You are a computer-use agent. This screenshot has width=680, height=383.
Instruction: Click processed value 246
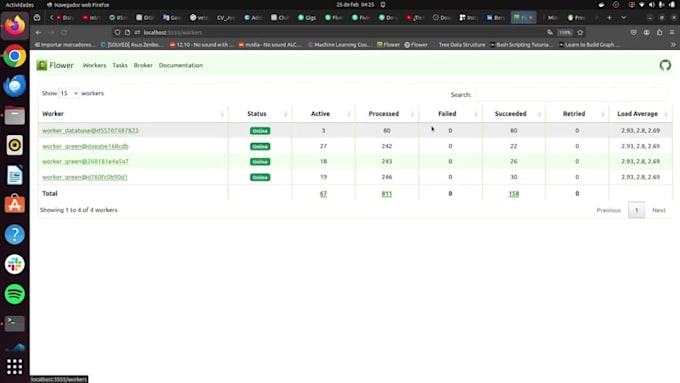click(x=386, y=177)
